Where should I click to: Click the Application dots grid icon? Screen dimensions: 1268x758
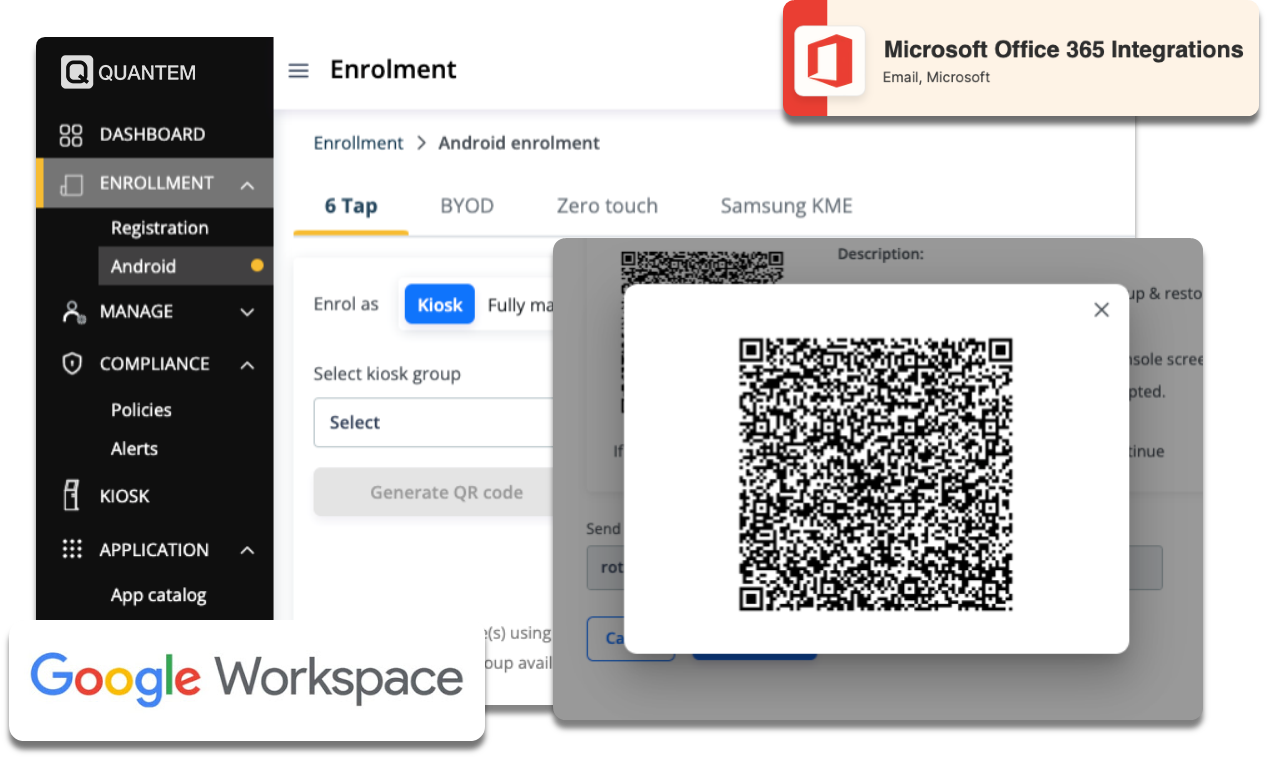pos(71,549)
